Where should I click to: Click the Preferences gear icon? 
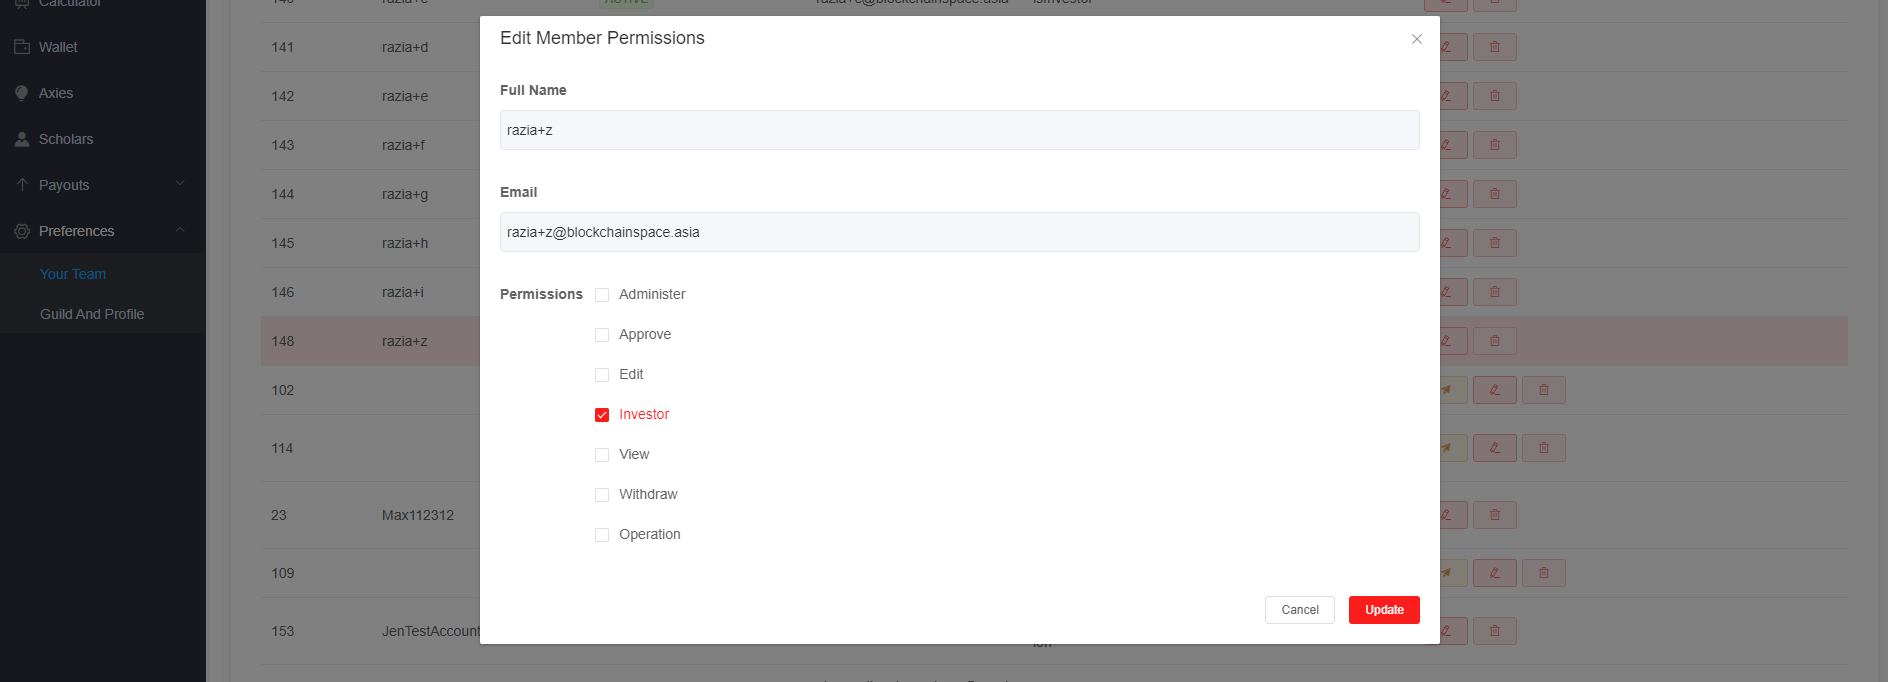click(22, 231)
